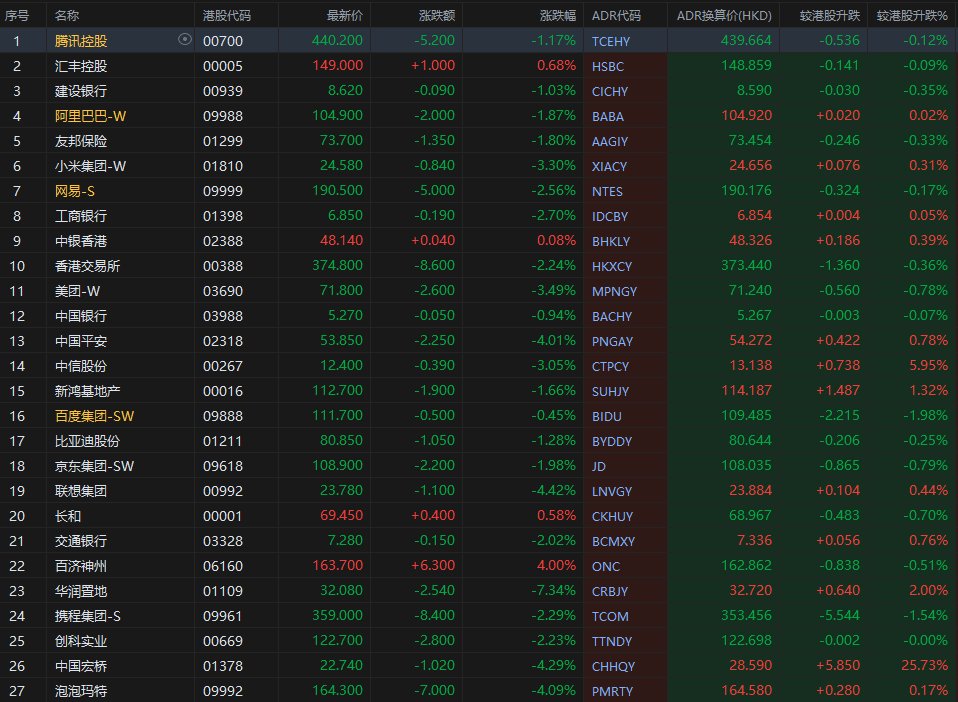Click the PMRTY ADR code
This screenshot has width=958, height=702.
click(612, 692)
